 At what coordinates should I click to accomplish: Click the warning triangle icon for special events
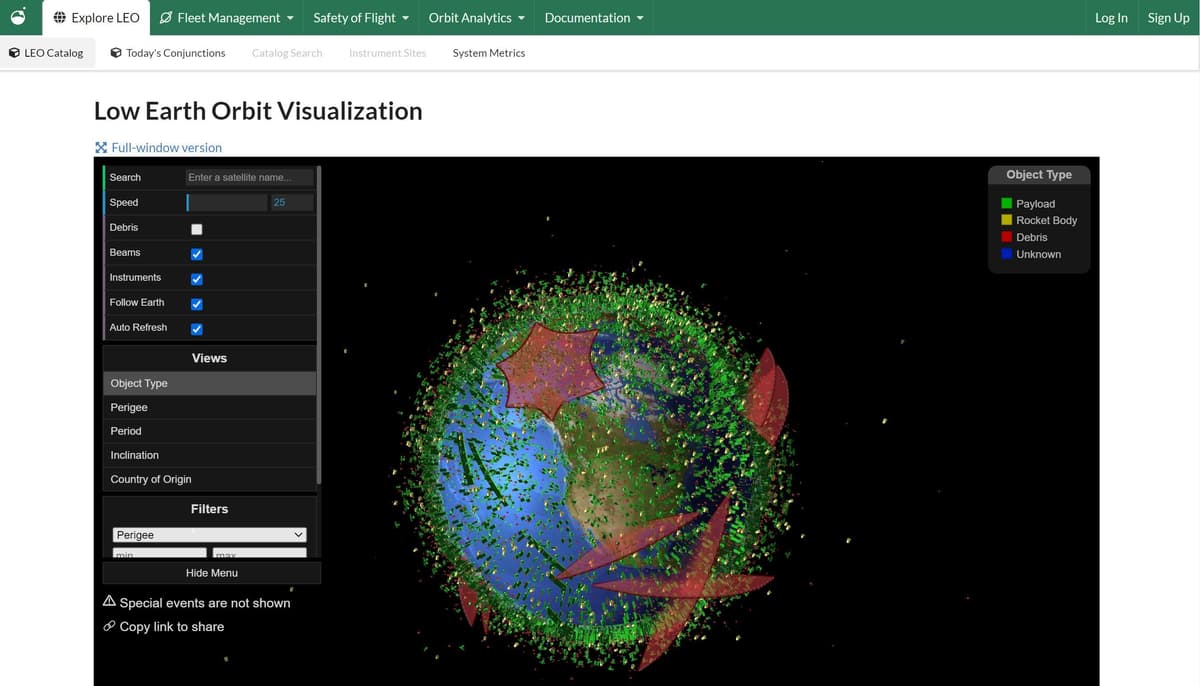(x=109, y=602)
